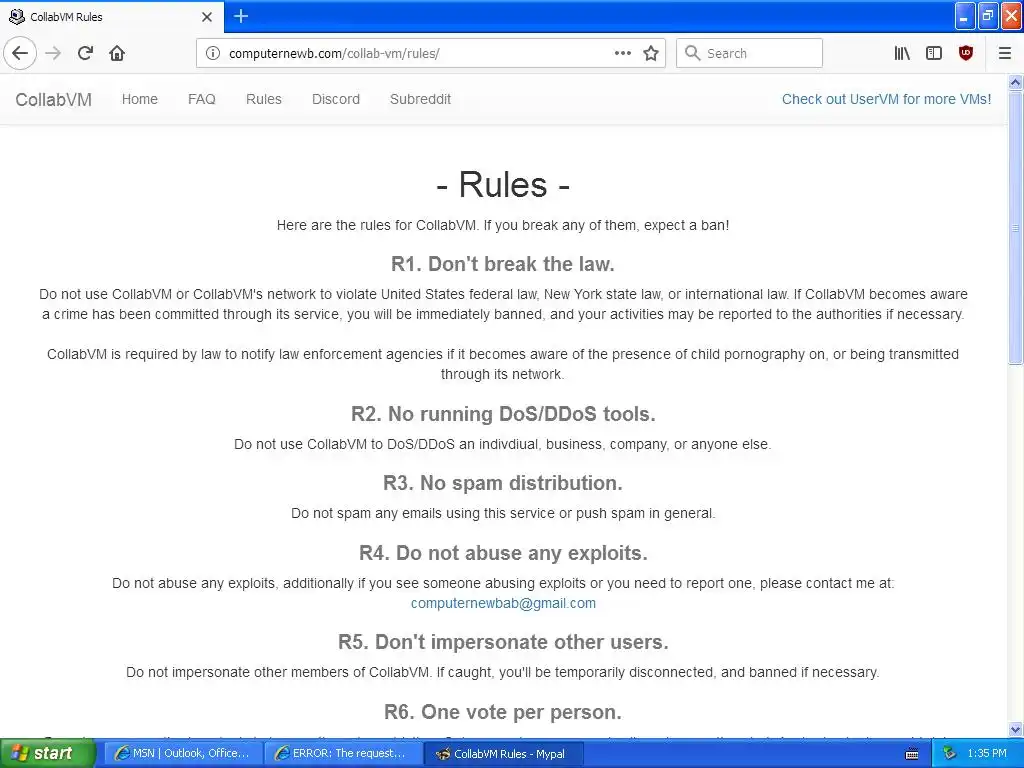Click the CollabVM brand link
The height and width of the screenshot is (768, 1024).
[x=54, y=100]
